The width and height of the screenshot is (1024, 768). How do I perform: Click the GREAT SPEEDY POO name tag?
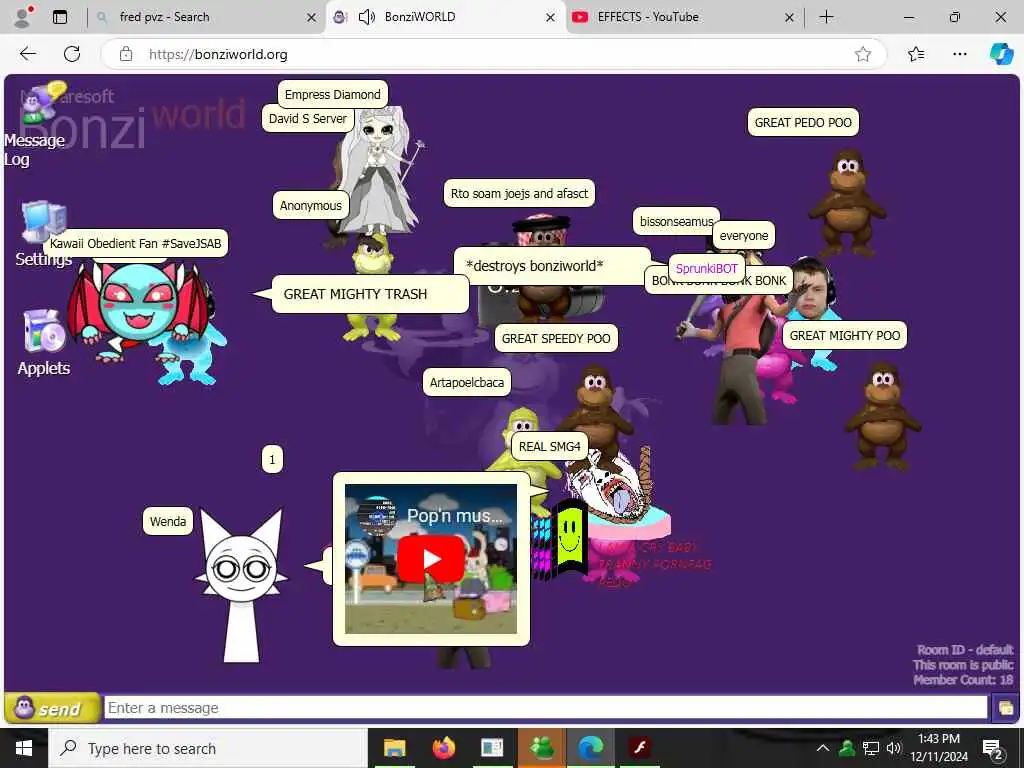[556, 338]
